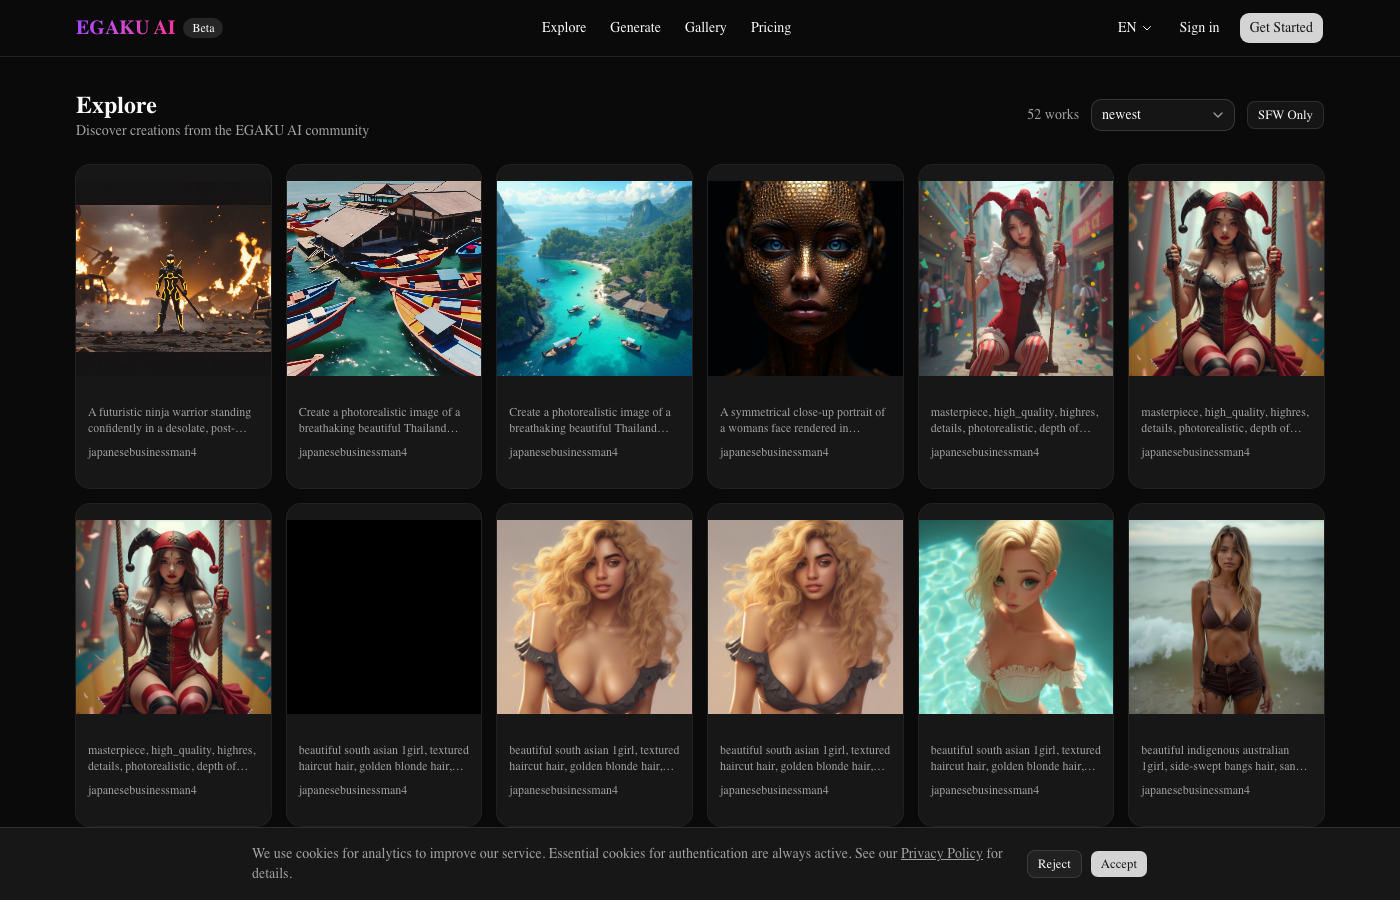
Task: Open the newest sort order dropdown
Action: (1162, 114)
